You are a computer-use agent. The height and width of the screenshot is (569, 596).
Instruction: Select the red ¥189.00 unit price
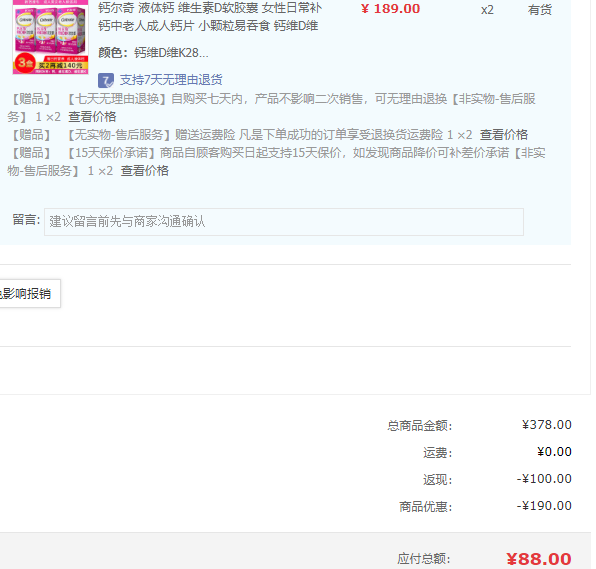pyautogui.click(x=390, y=9)
